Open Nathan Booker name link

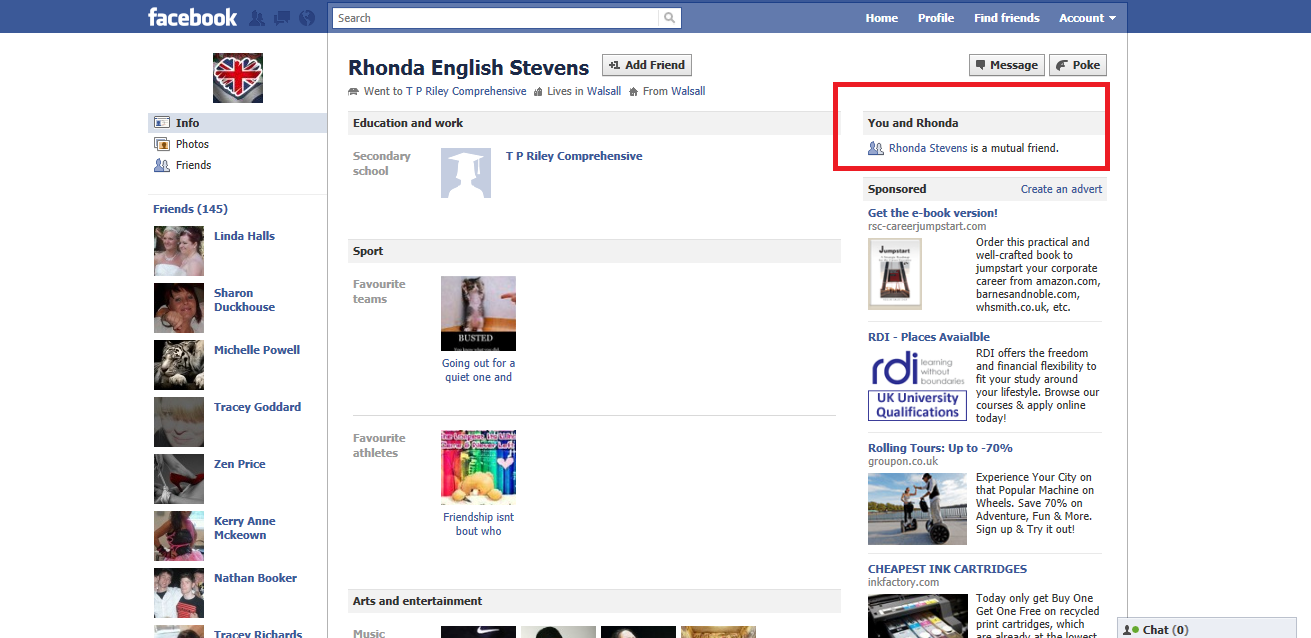point(255,578)
